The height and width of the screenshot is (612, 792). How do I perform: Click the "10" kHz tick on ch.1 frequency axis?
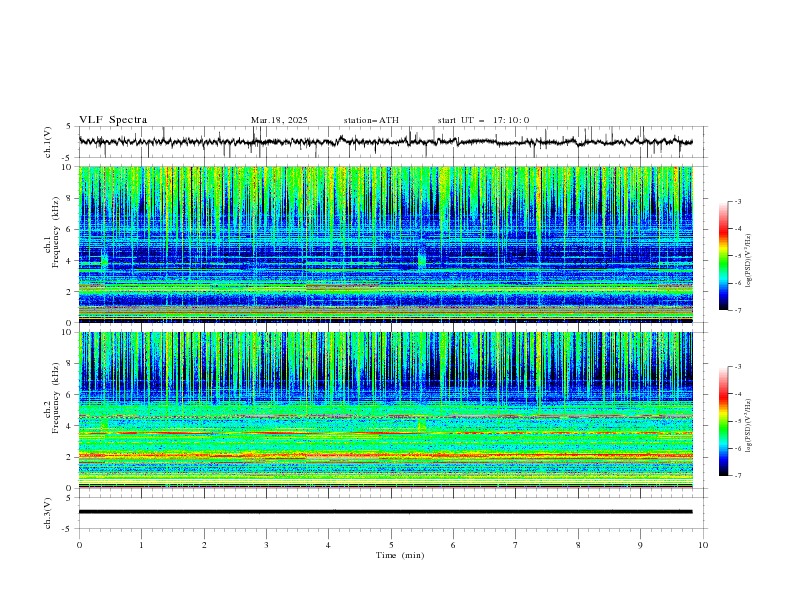point(69,167)
